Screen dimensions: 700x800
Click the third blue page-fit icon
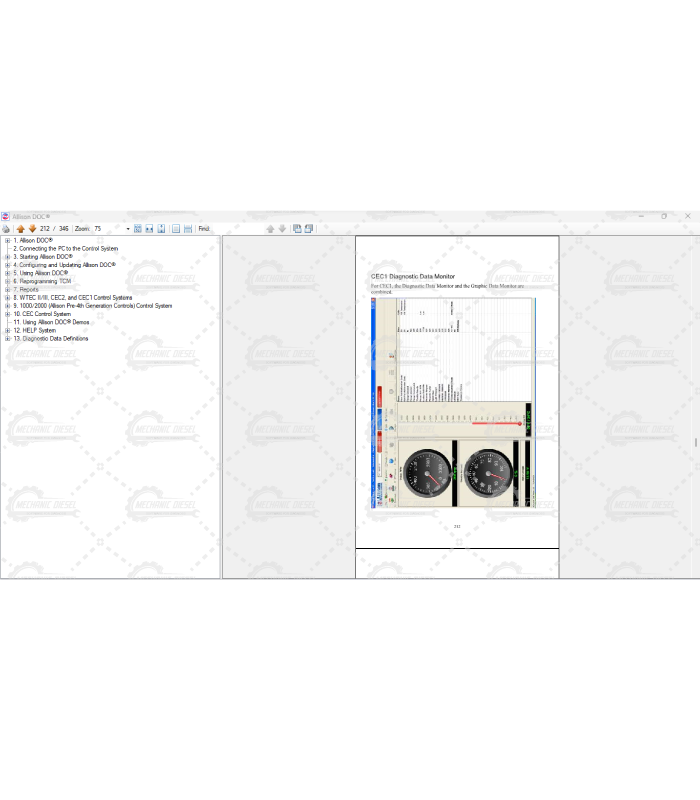pyautogui.click(x=161, y=229)
